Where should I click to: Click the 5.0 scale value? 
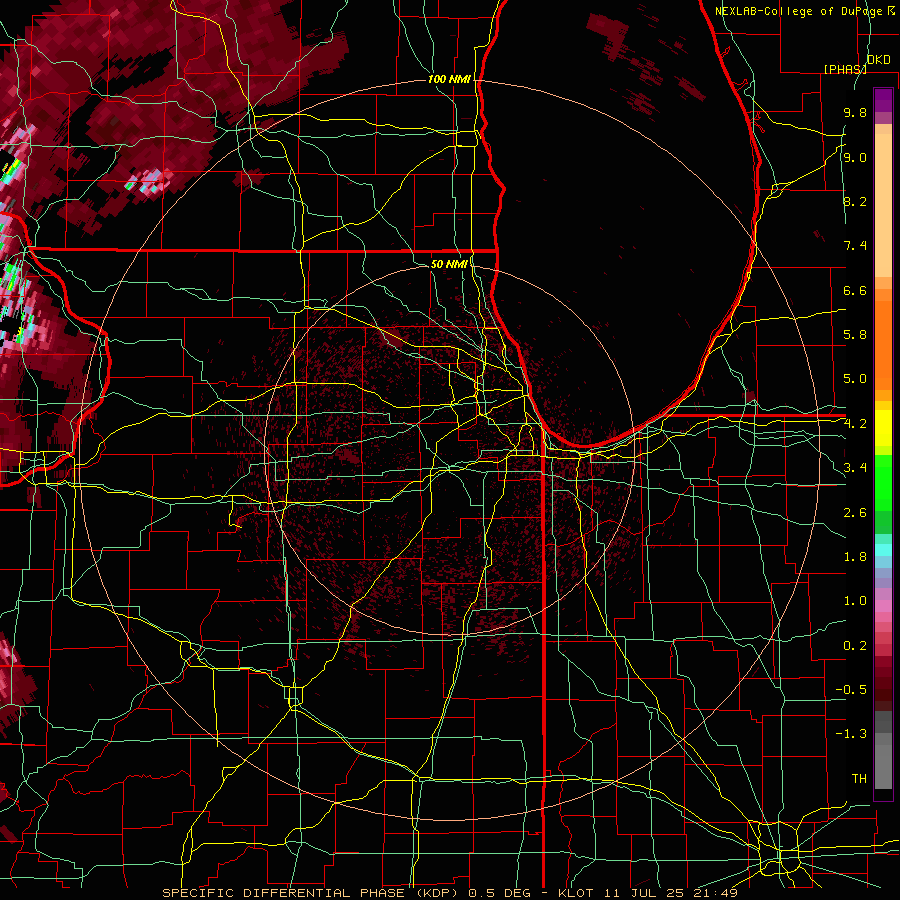coord(855,379)
